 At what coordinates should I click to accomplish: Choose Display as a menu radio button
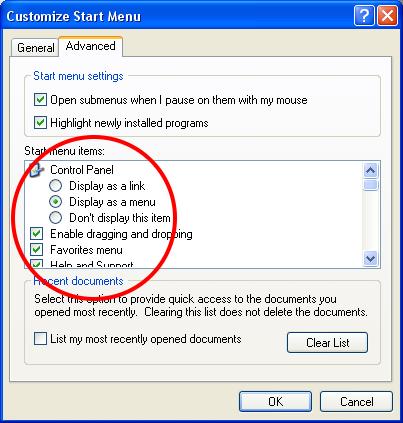pyautogui.click(x=55, y=202)
